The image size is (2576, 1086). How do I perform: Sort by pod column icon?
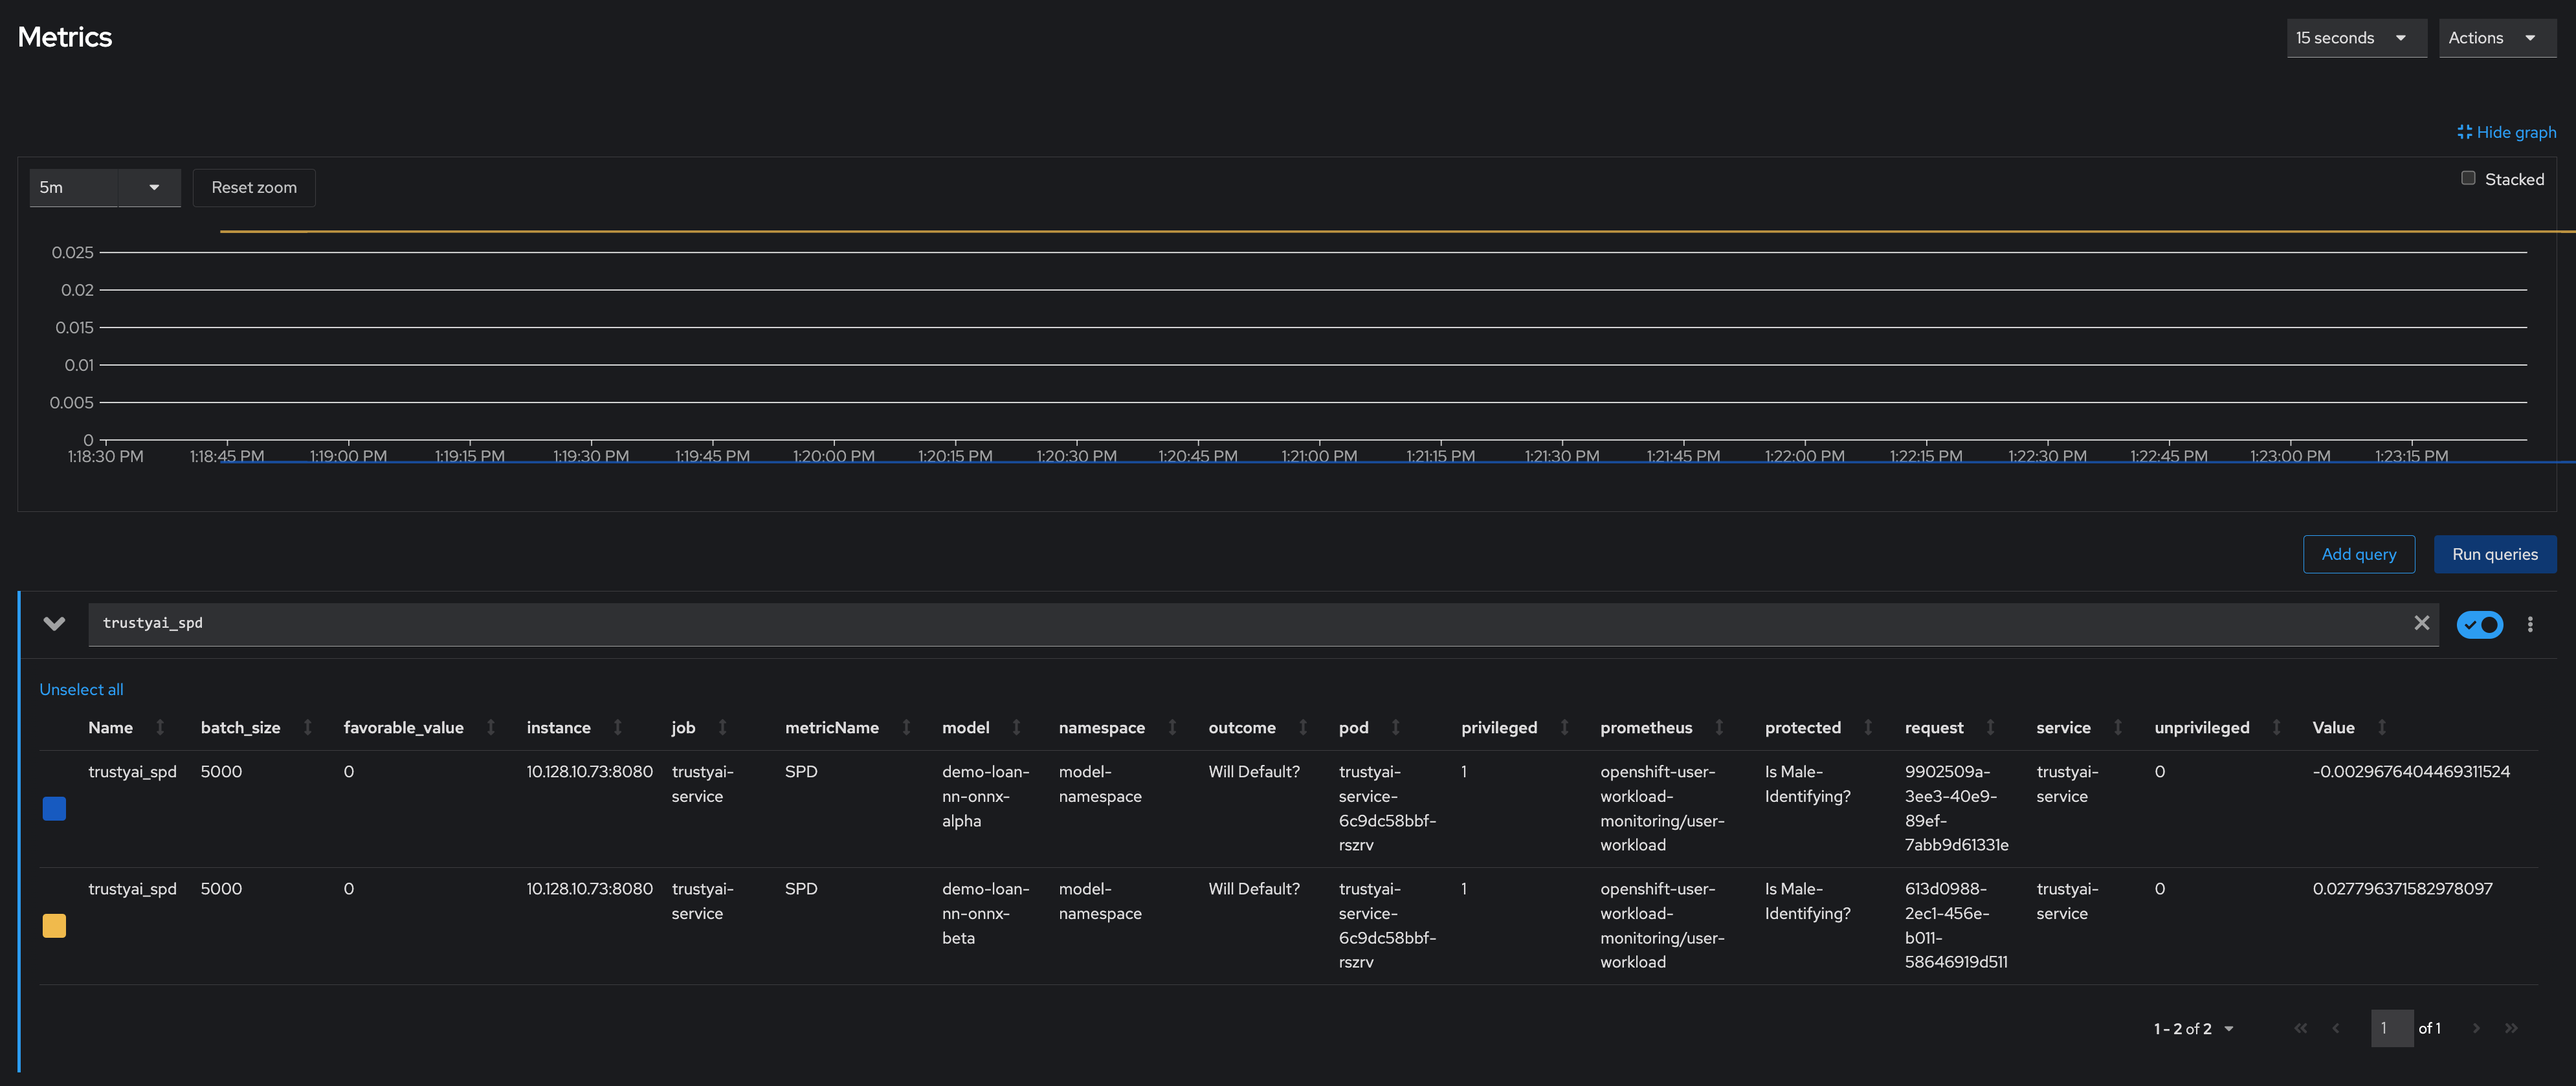coord(1396,727)
